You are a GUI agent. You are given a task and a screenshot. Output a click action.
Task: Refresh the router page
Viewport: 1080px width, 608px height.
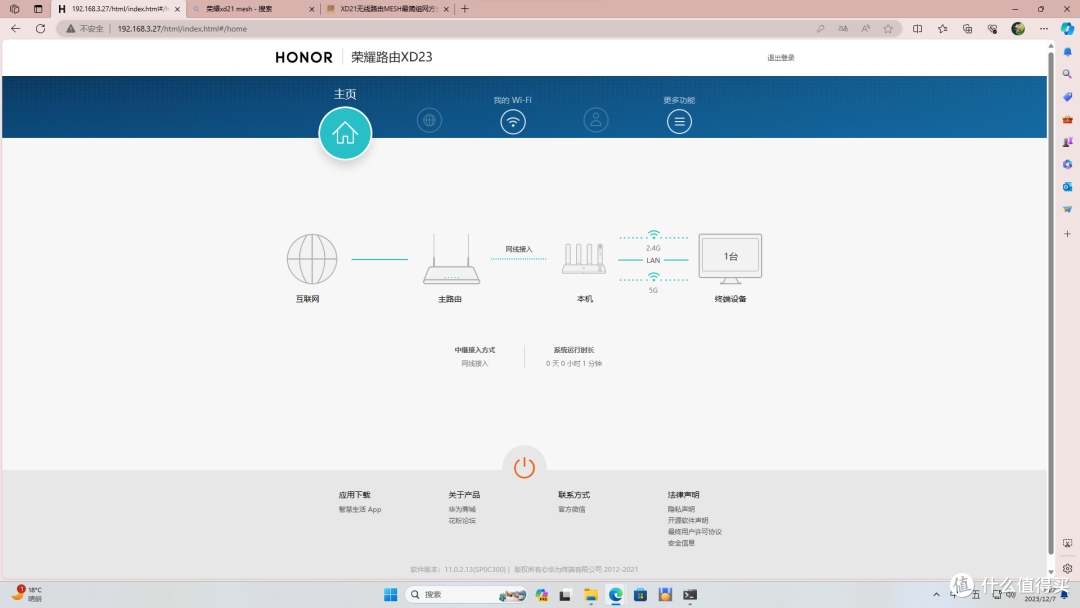pyautogui.click(x=41, y=29)
